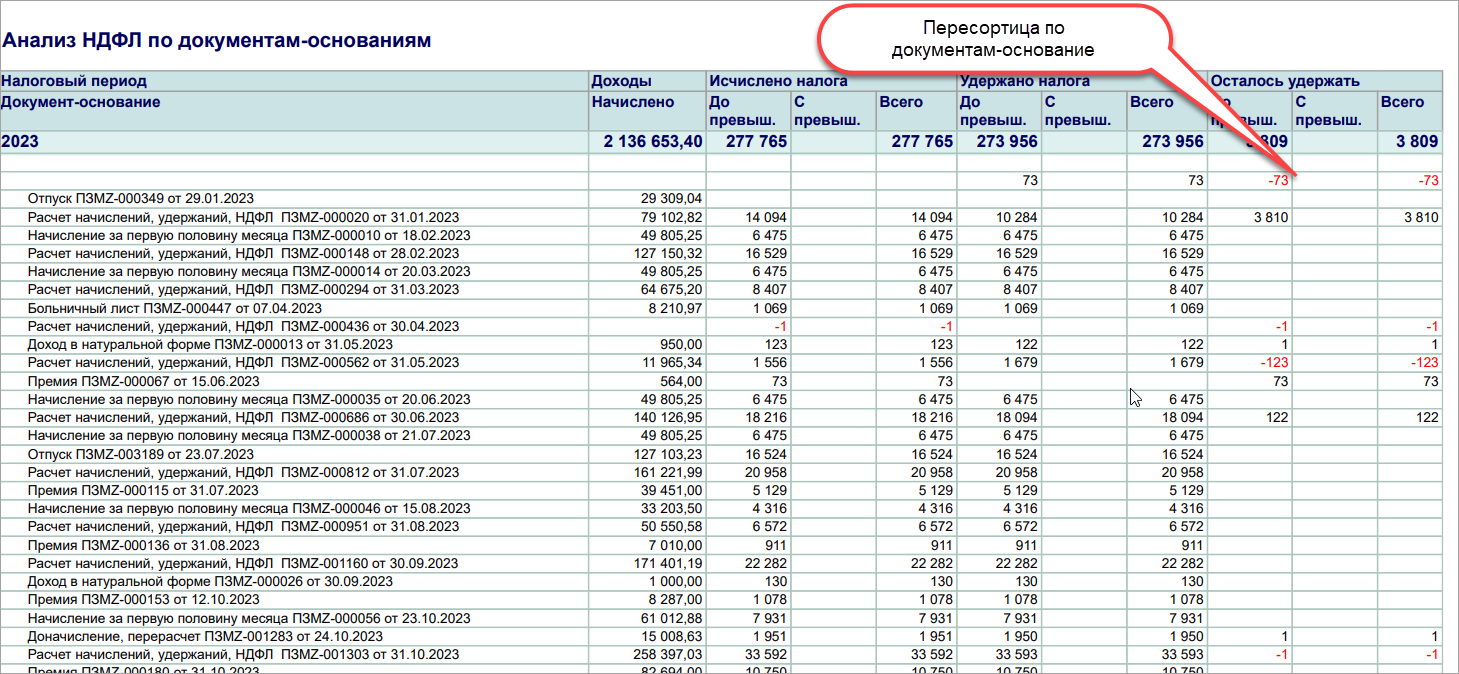Open Расчет начислений ПЗМZ-001160 от 30.09.2023

tap(243, 563)
